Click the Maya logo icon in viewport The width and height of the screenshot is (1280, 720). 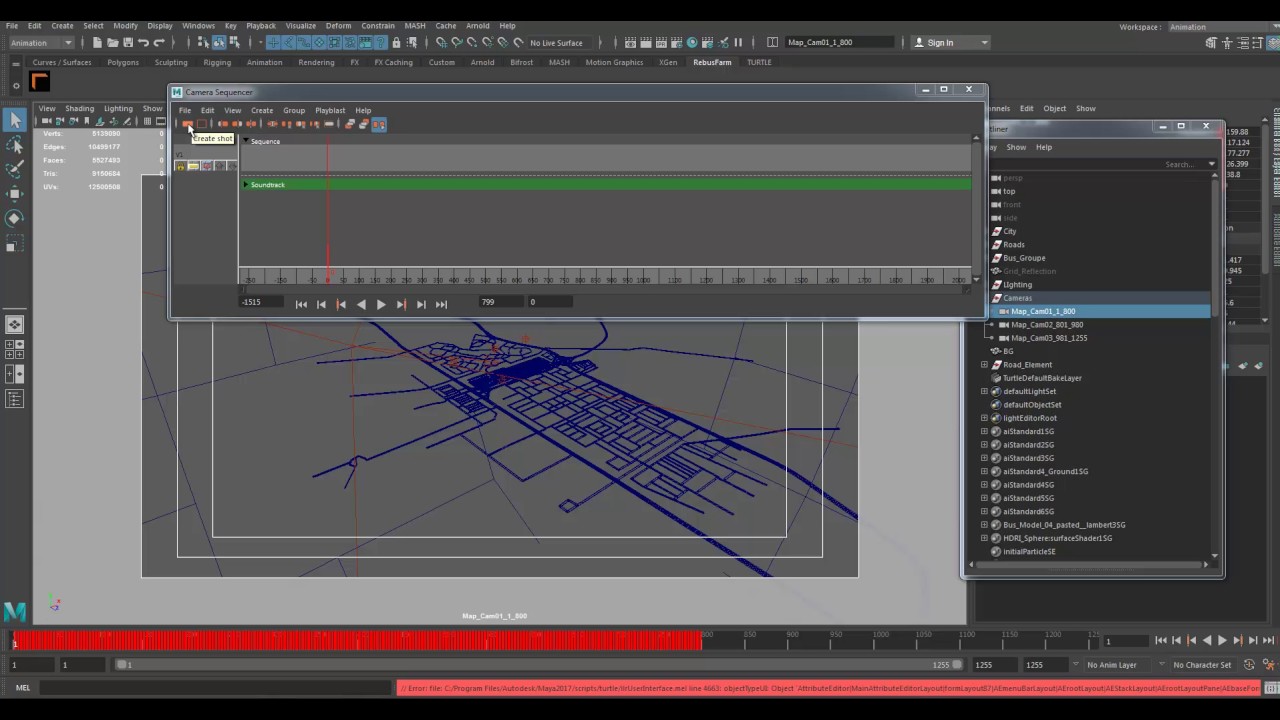pyautogui.click(x=15, y=610)
